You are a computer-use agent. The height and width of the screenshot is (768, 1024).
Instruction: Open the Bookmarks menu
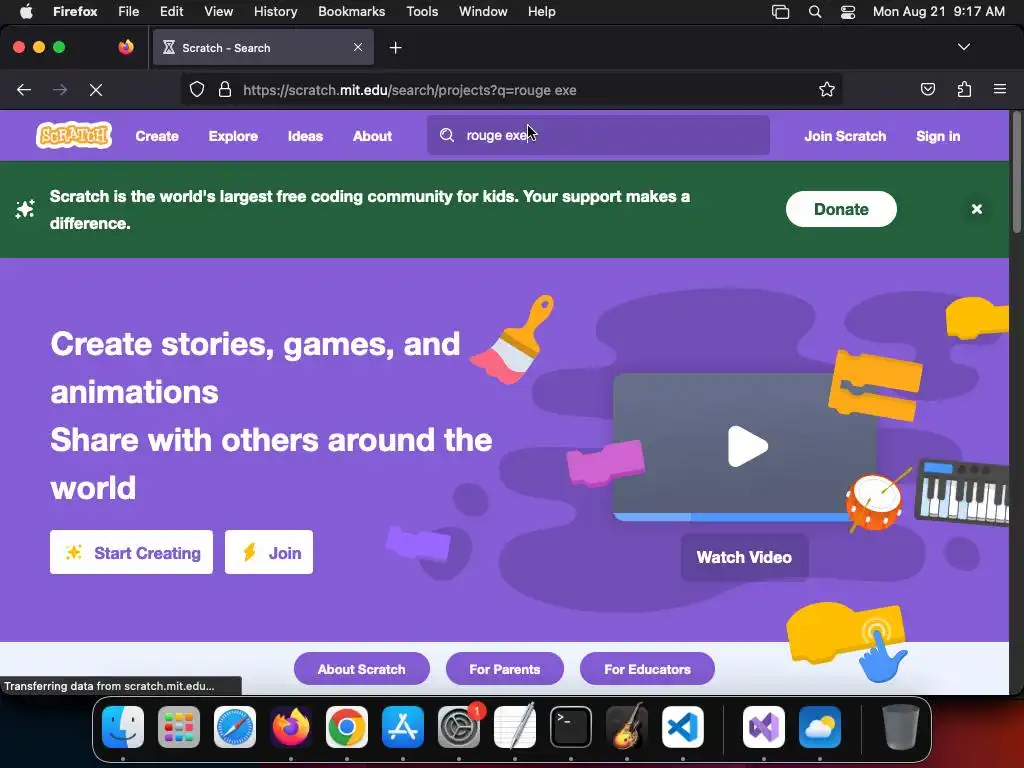(351, 12)
